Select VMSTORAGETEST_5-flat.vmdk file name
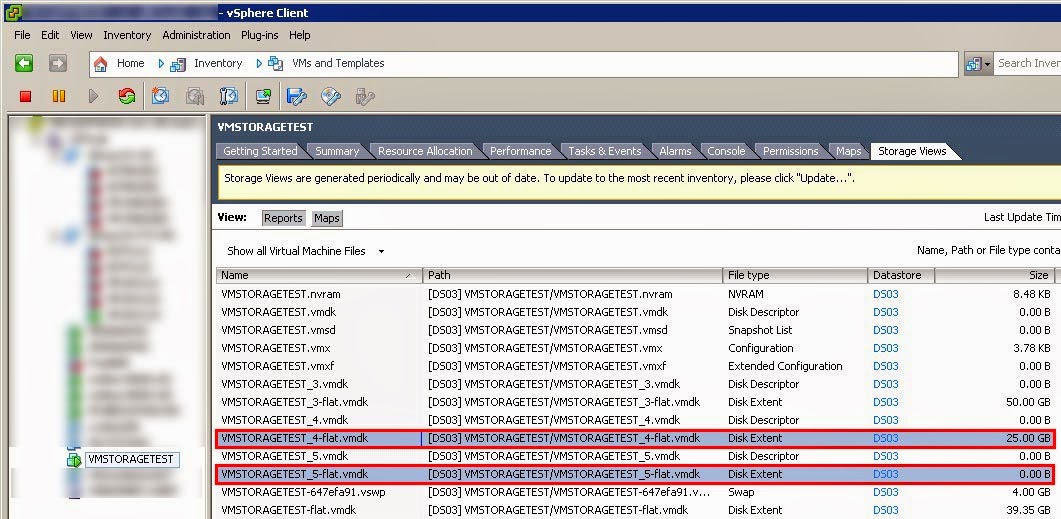The image size is (1061, 519). [x=294, y=474]
